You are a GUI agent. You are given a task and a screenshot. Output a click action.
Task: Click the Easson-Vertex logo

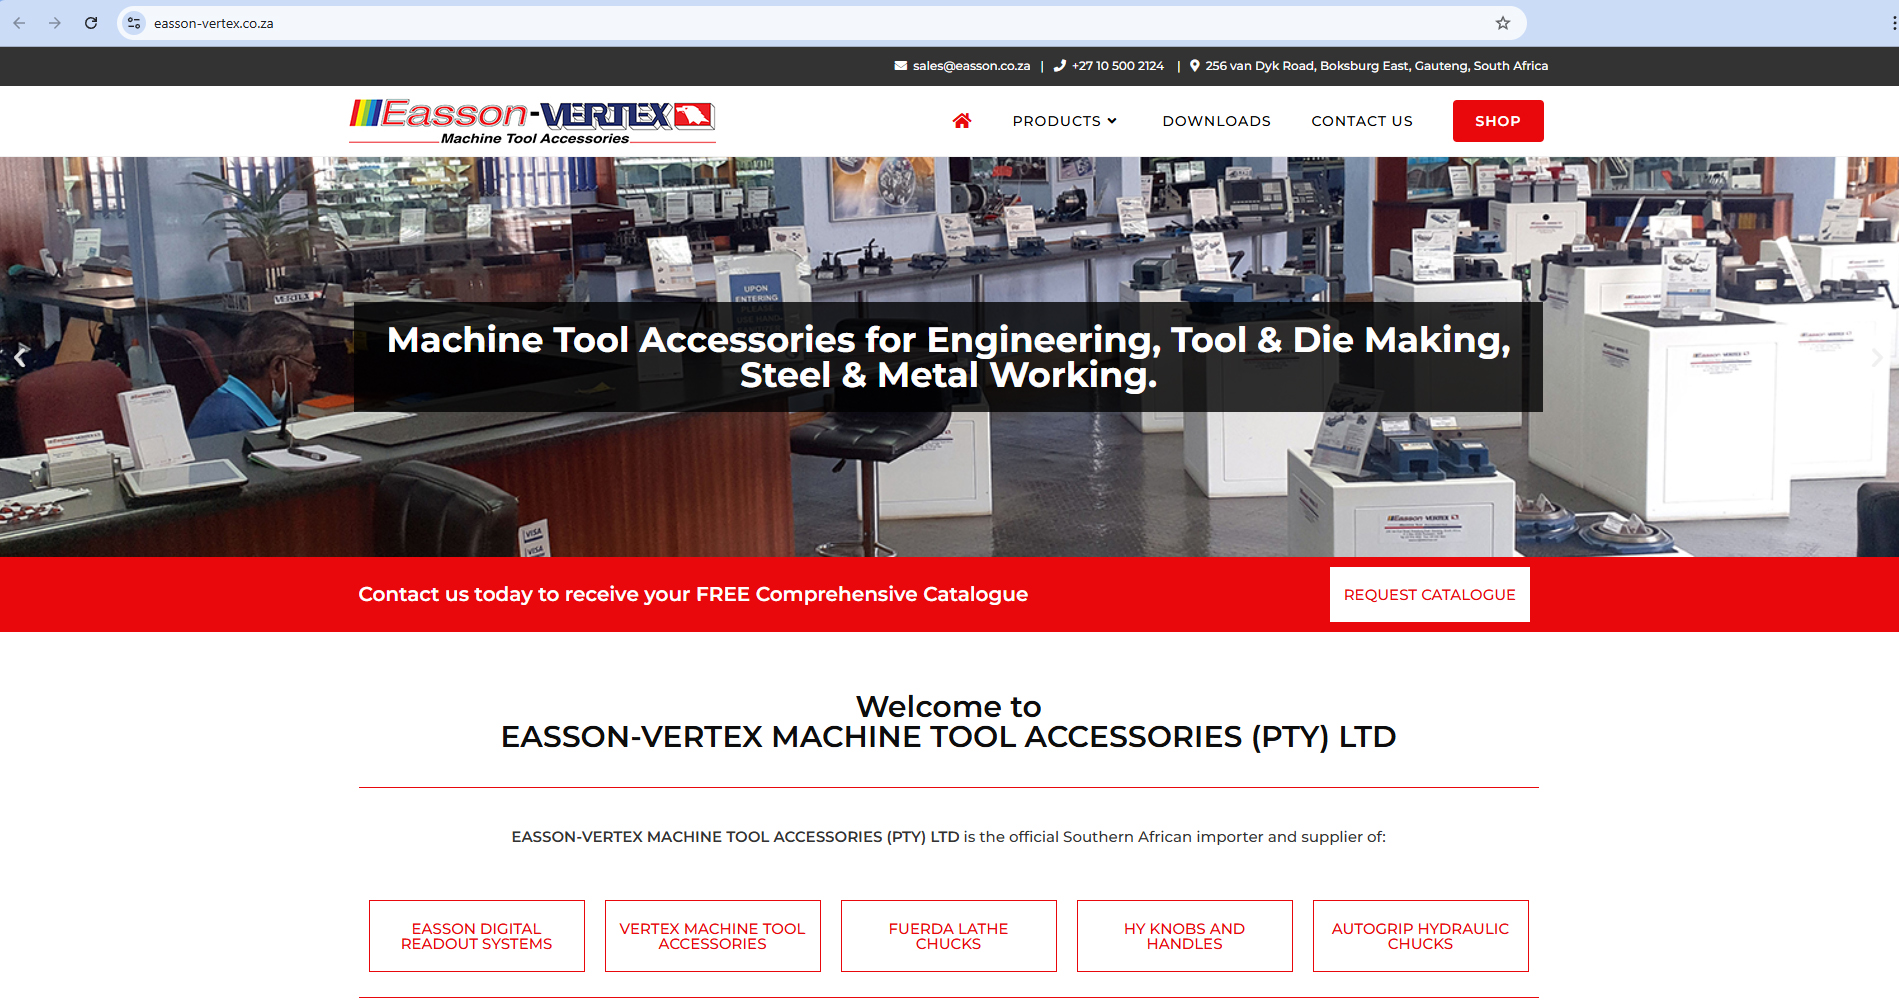[x=532, y=121]
